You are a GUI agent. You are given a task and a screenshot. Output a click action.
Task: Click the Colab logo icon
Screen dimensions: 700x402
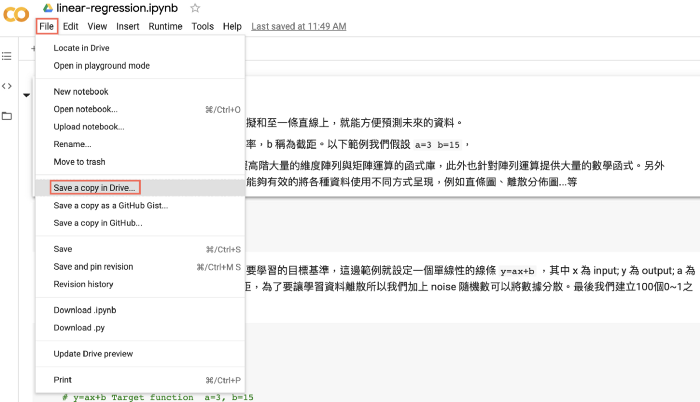coord(17,17)
